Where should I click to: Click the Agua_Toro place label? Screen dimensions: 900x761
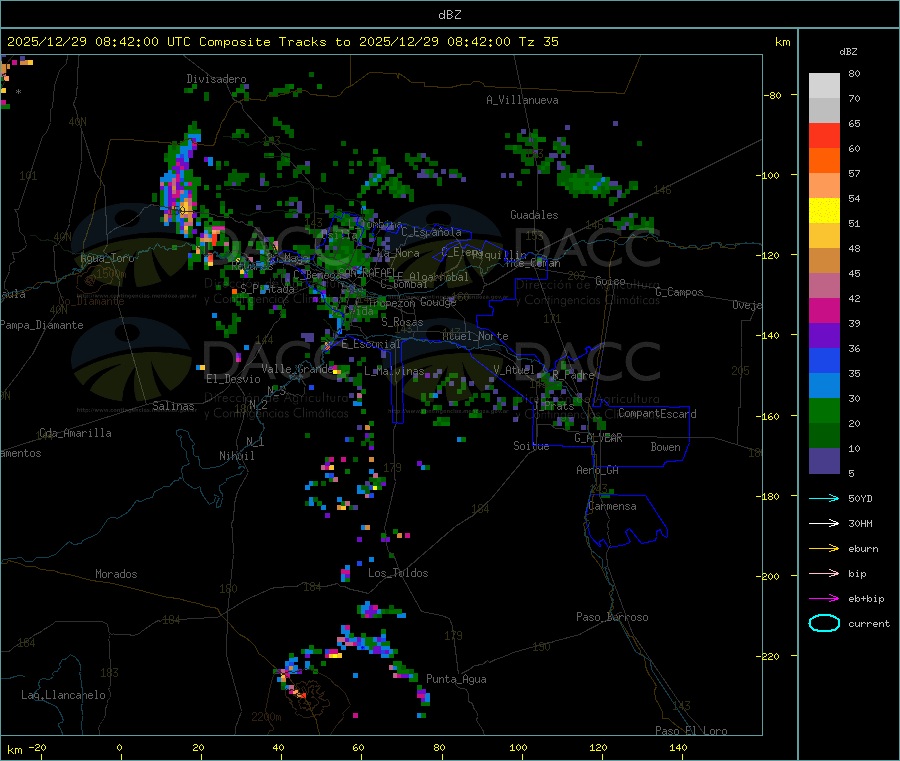[x=107, y=258]
